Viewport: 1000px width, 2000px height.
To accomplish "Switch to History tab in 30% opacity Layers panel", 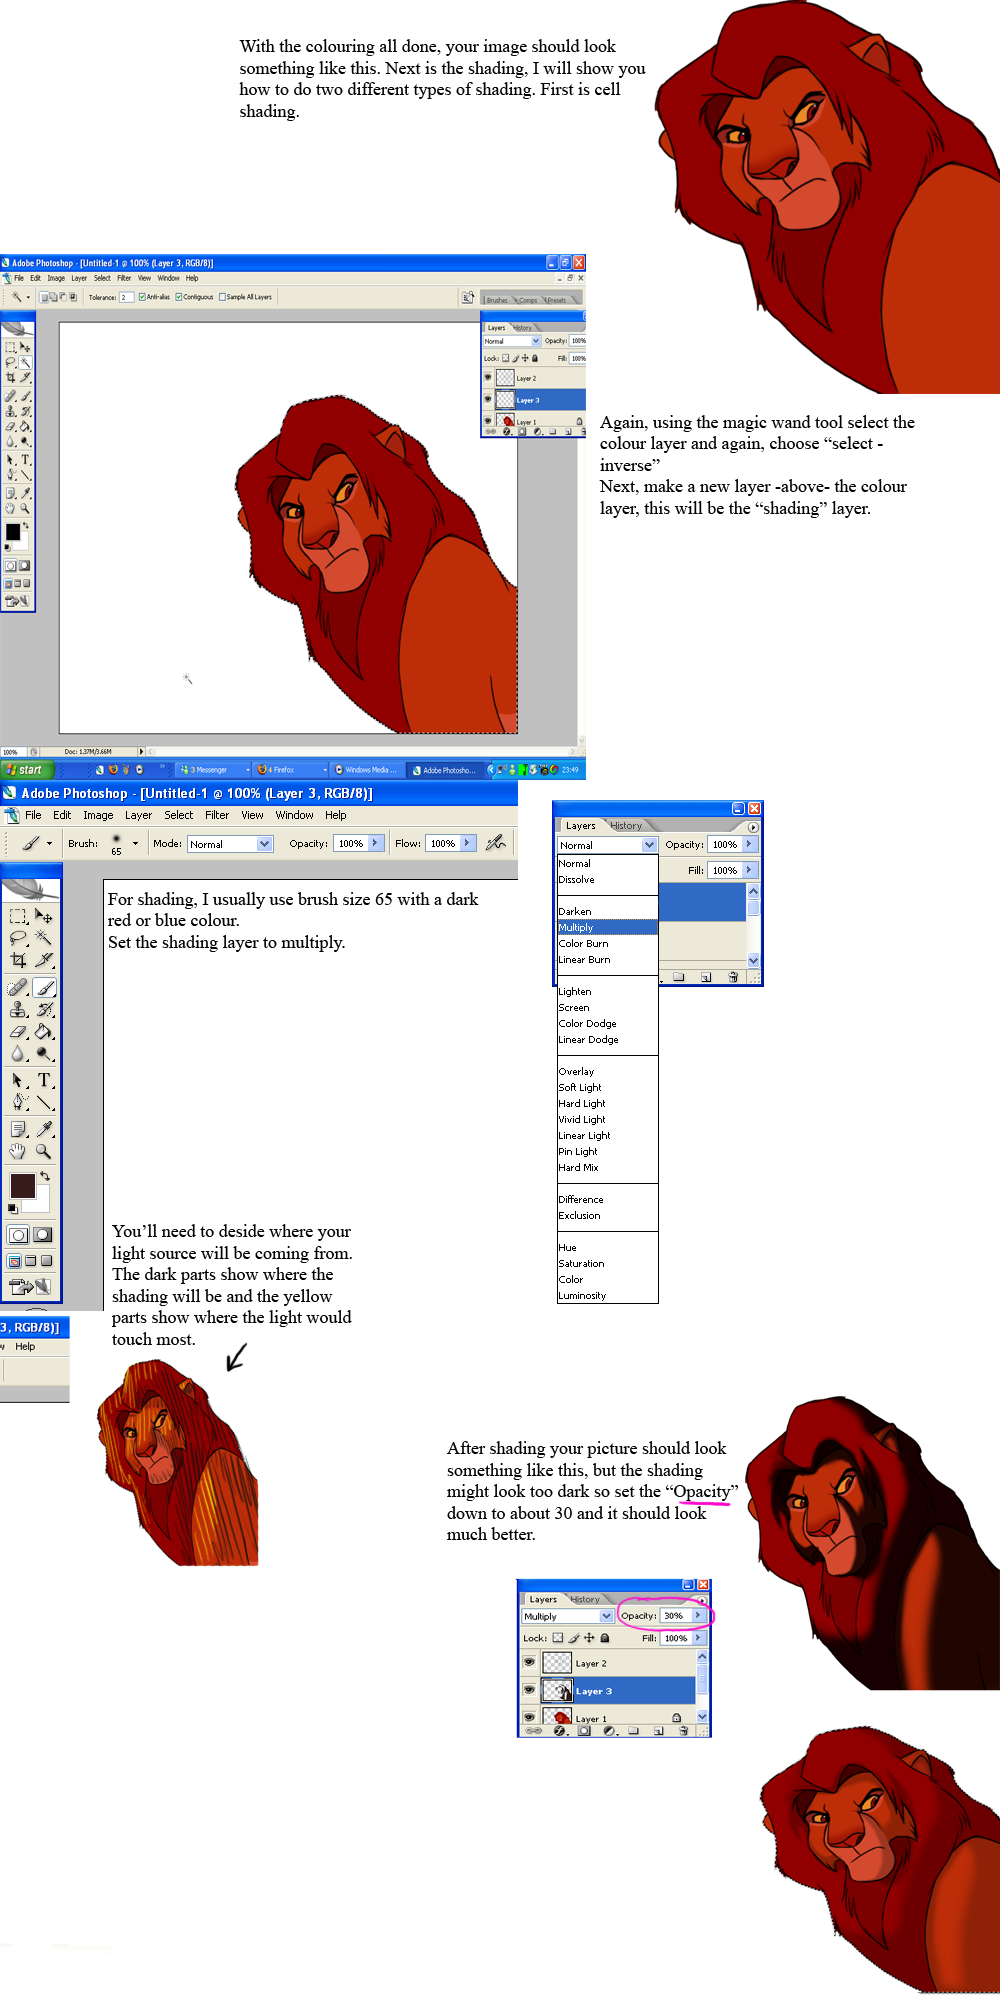I will (x=585, y=1599).
